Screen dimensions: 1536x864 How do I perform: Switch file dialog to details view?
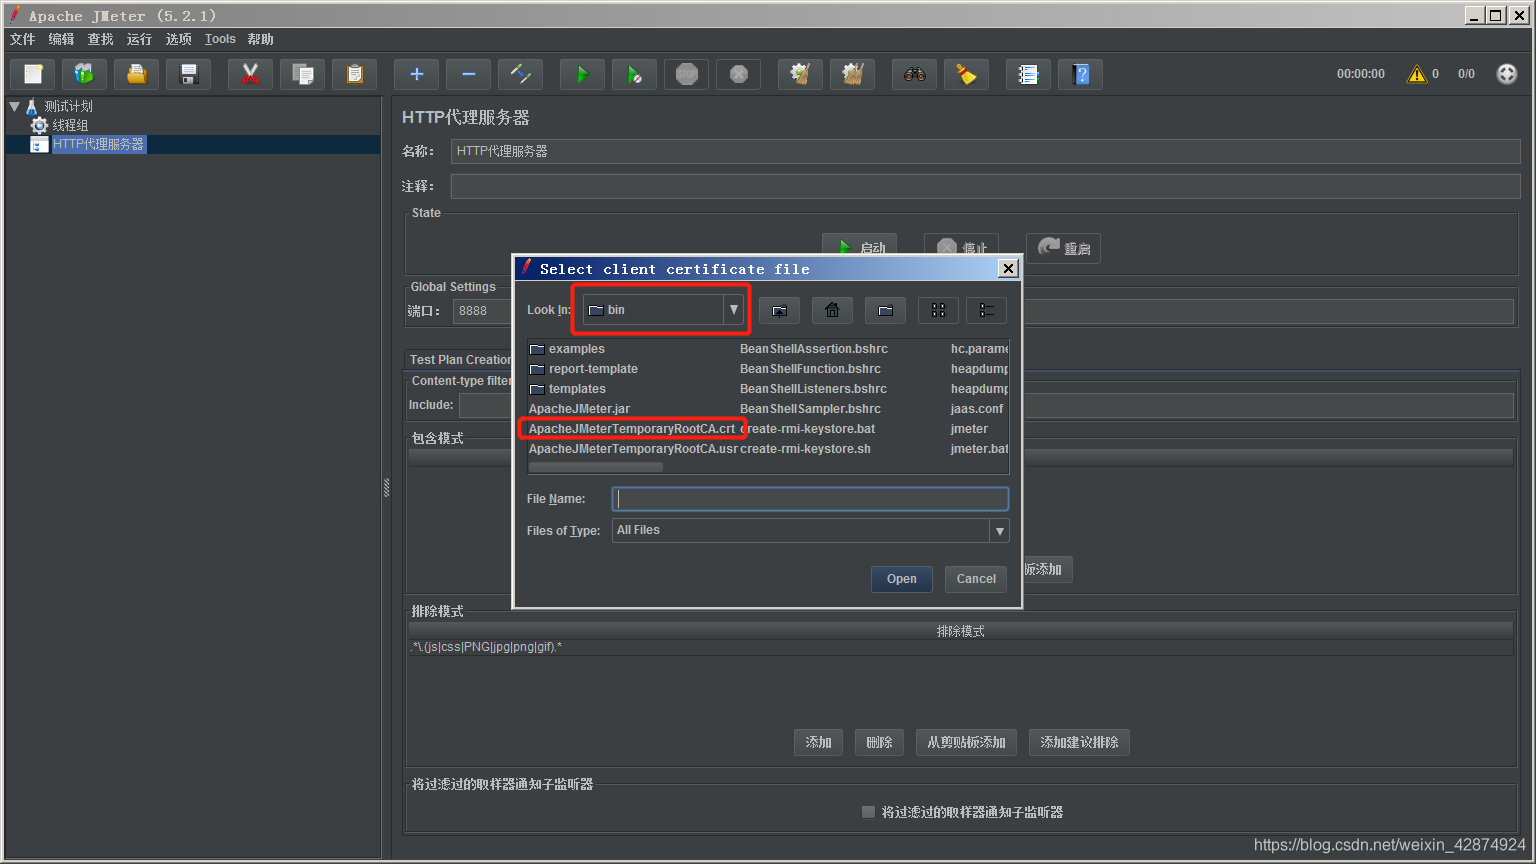click(986, 310)
